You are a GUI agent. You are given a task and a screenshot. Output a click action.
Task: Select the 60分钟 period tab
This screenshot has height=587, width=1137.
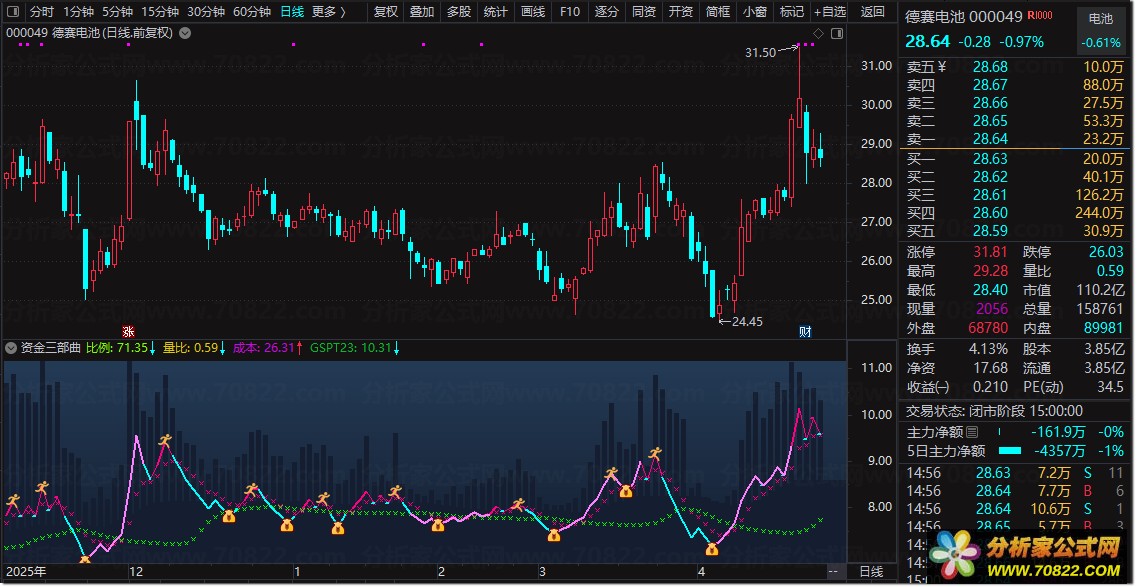251,12
